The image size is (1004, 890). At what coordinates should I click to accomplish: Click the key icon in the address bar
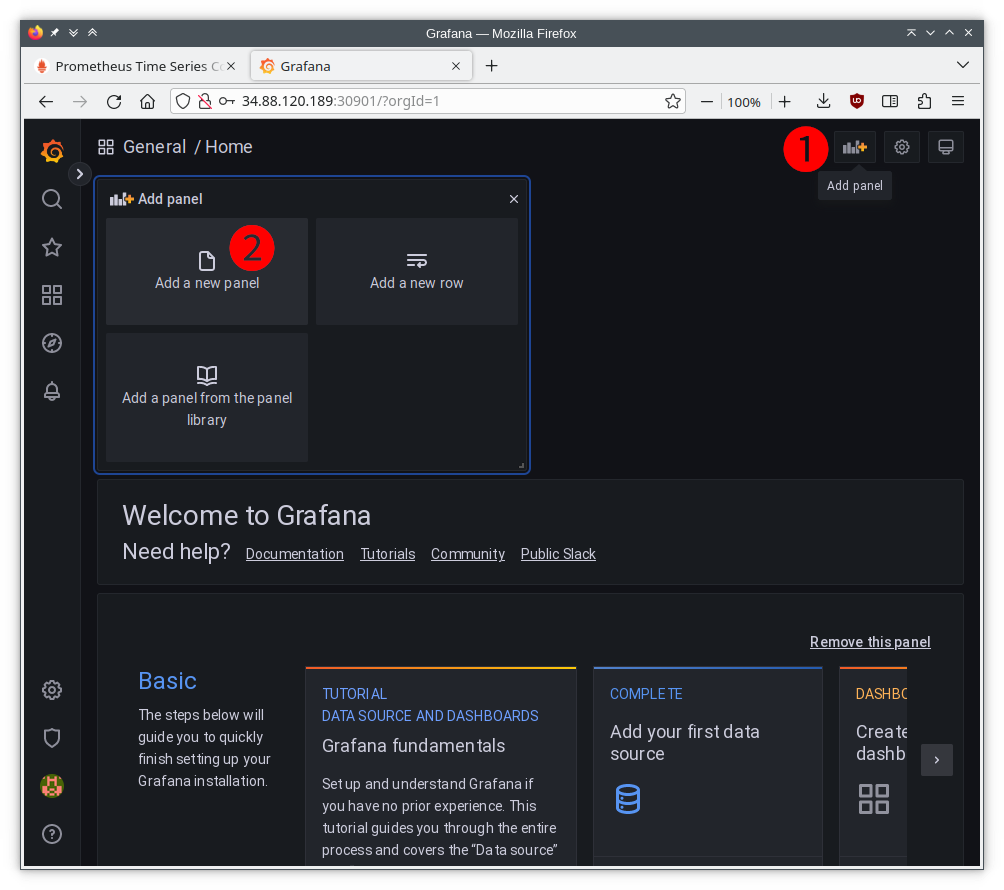click(x=227, y=101)
